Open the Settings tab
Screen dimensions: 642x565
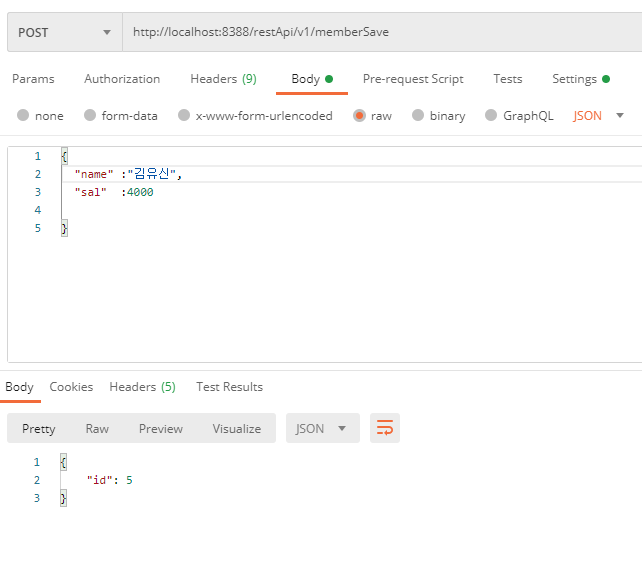pos(581,79)
